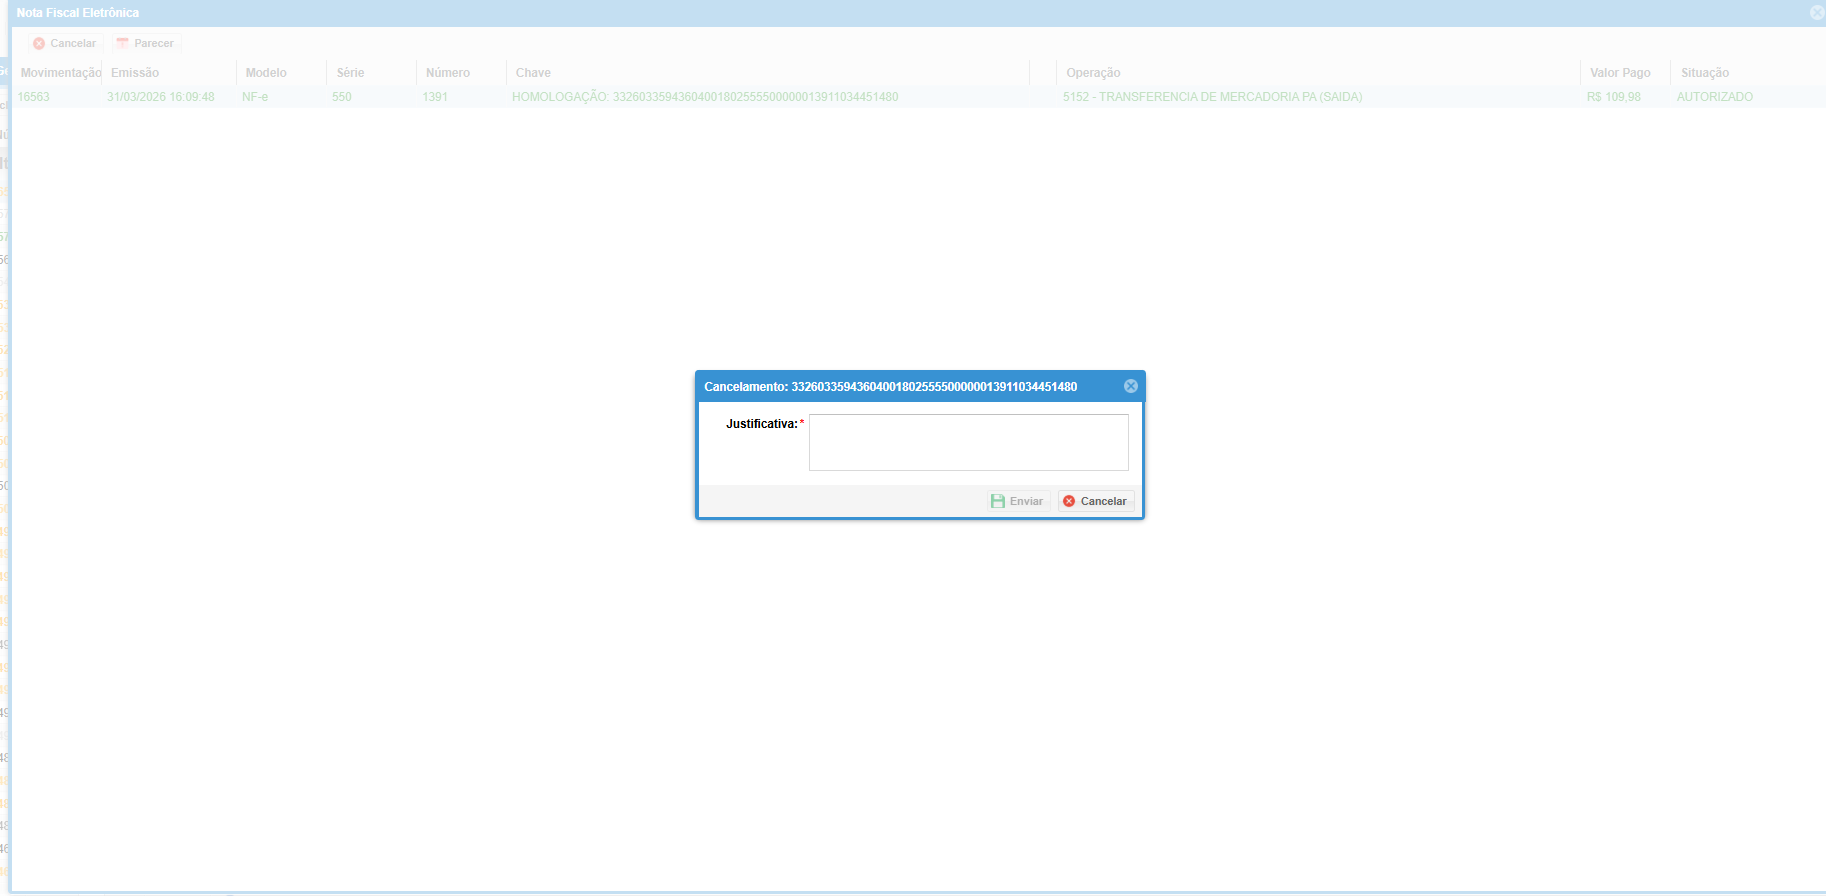Click the AUTORIZADO status cell
This screenshot has height=896, width=1826.
(1714, 97)
